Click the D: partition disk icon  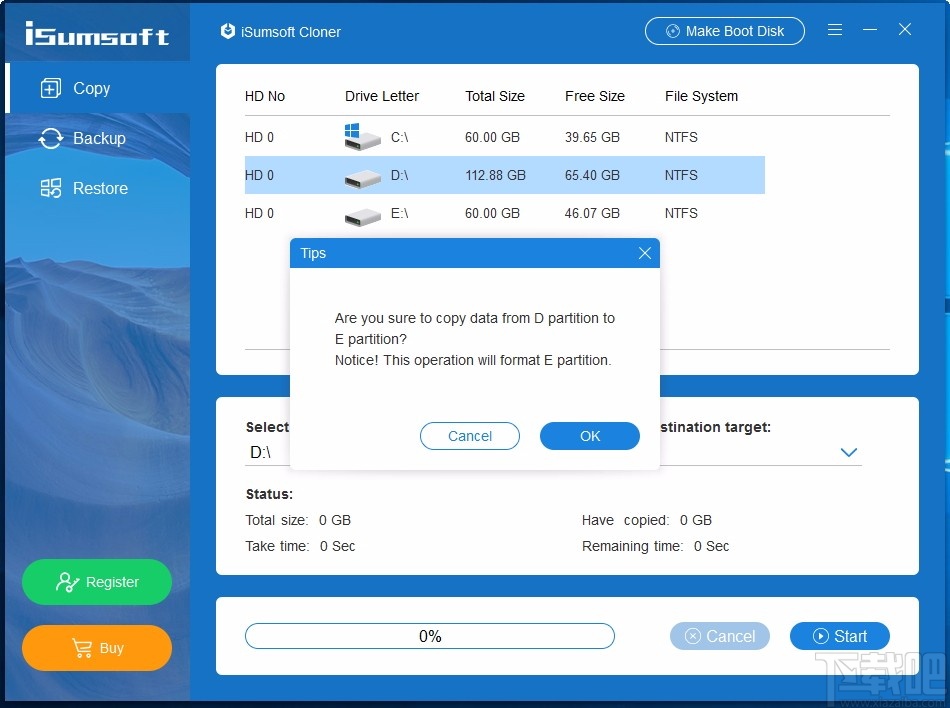(x=361, y=175)
